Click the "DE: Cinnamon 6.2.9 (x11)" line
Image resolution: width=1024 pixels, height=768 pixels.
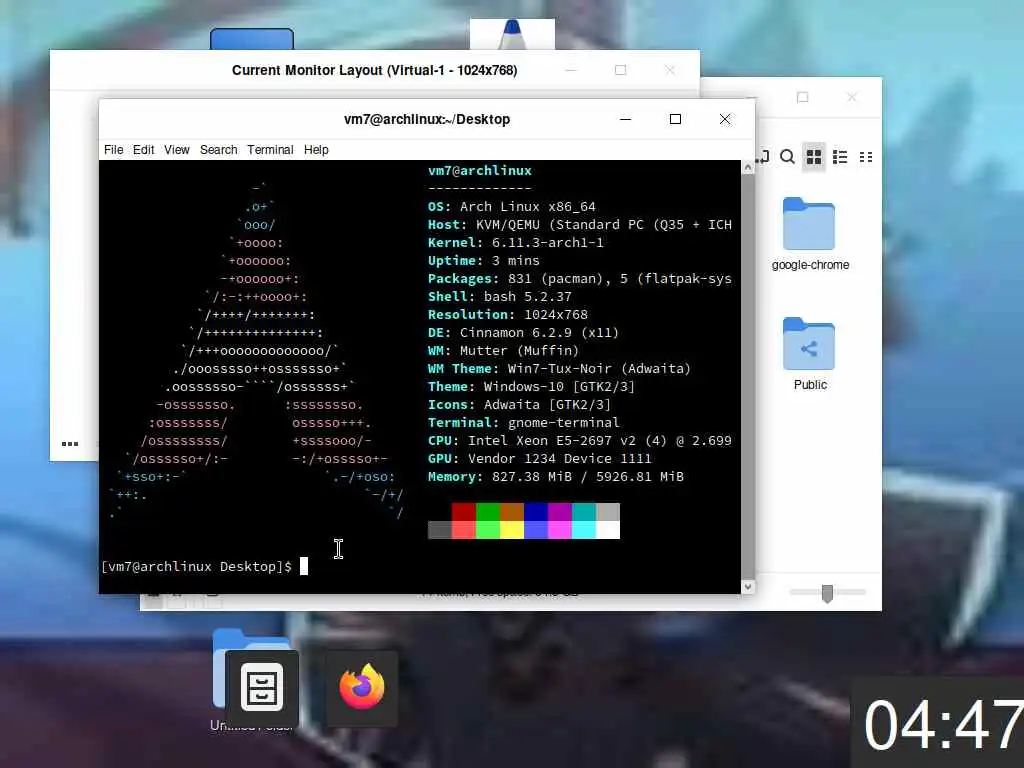(523, 332)
